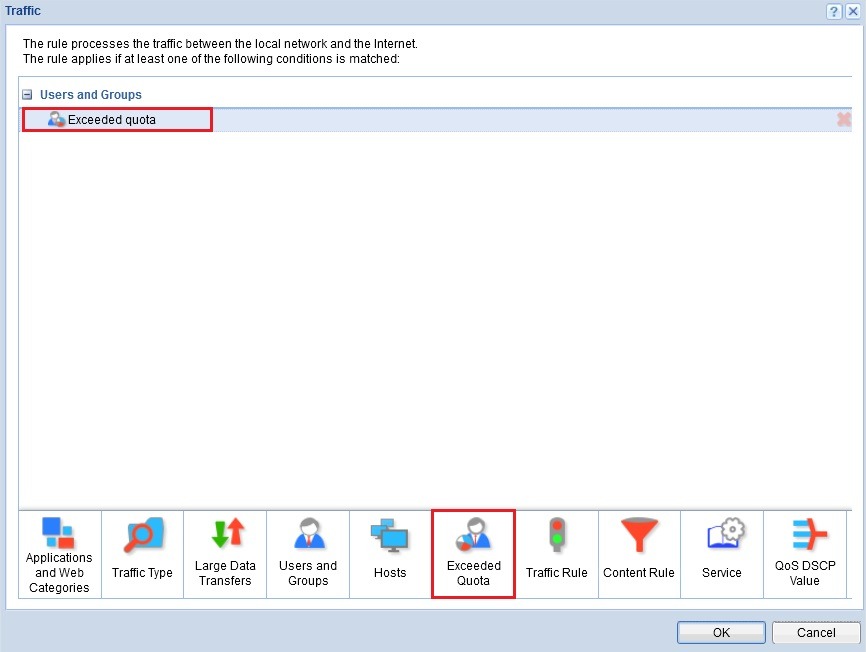
Task: Select the Traffic Rule traffic-light icon
Action: (x=556, y=536)
